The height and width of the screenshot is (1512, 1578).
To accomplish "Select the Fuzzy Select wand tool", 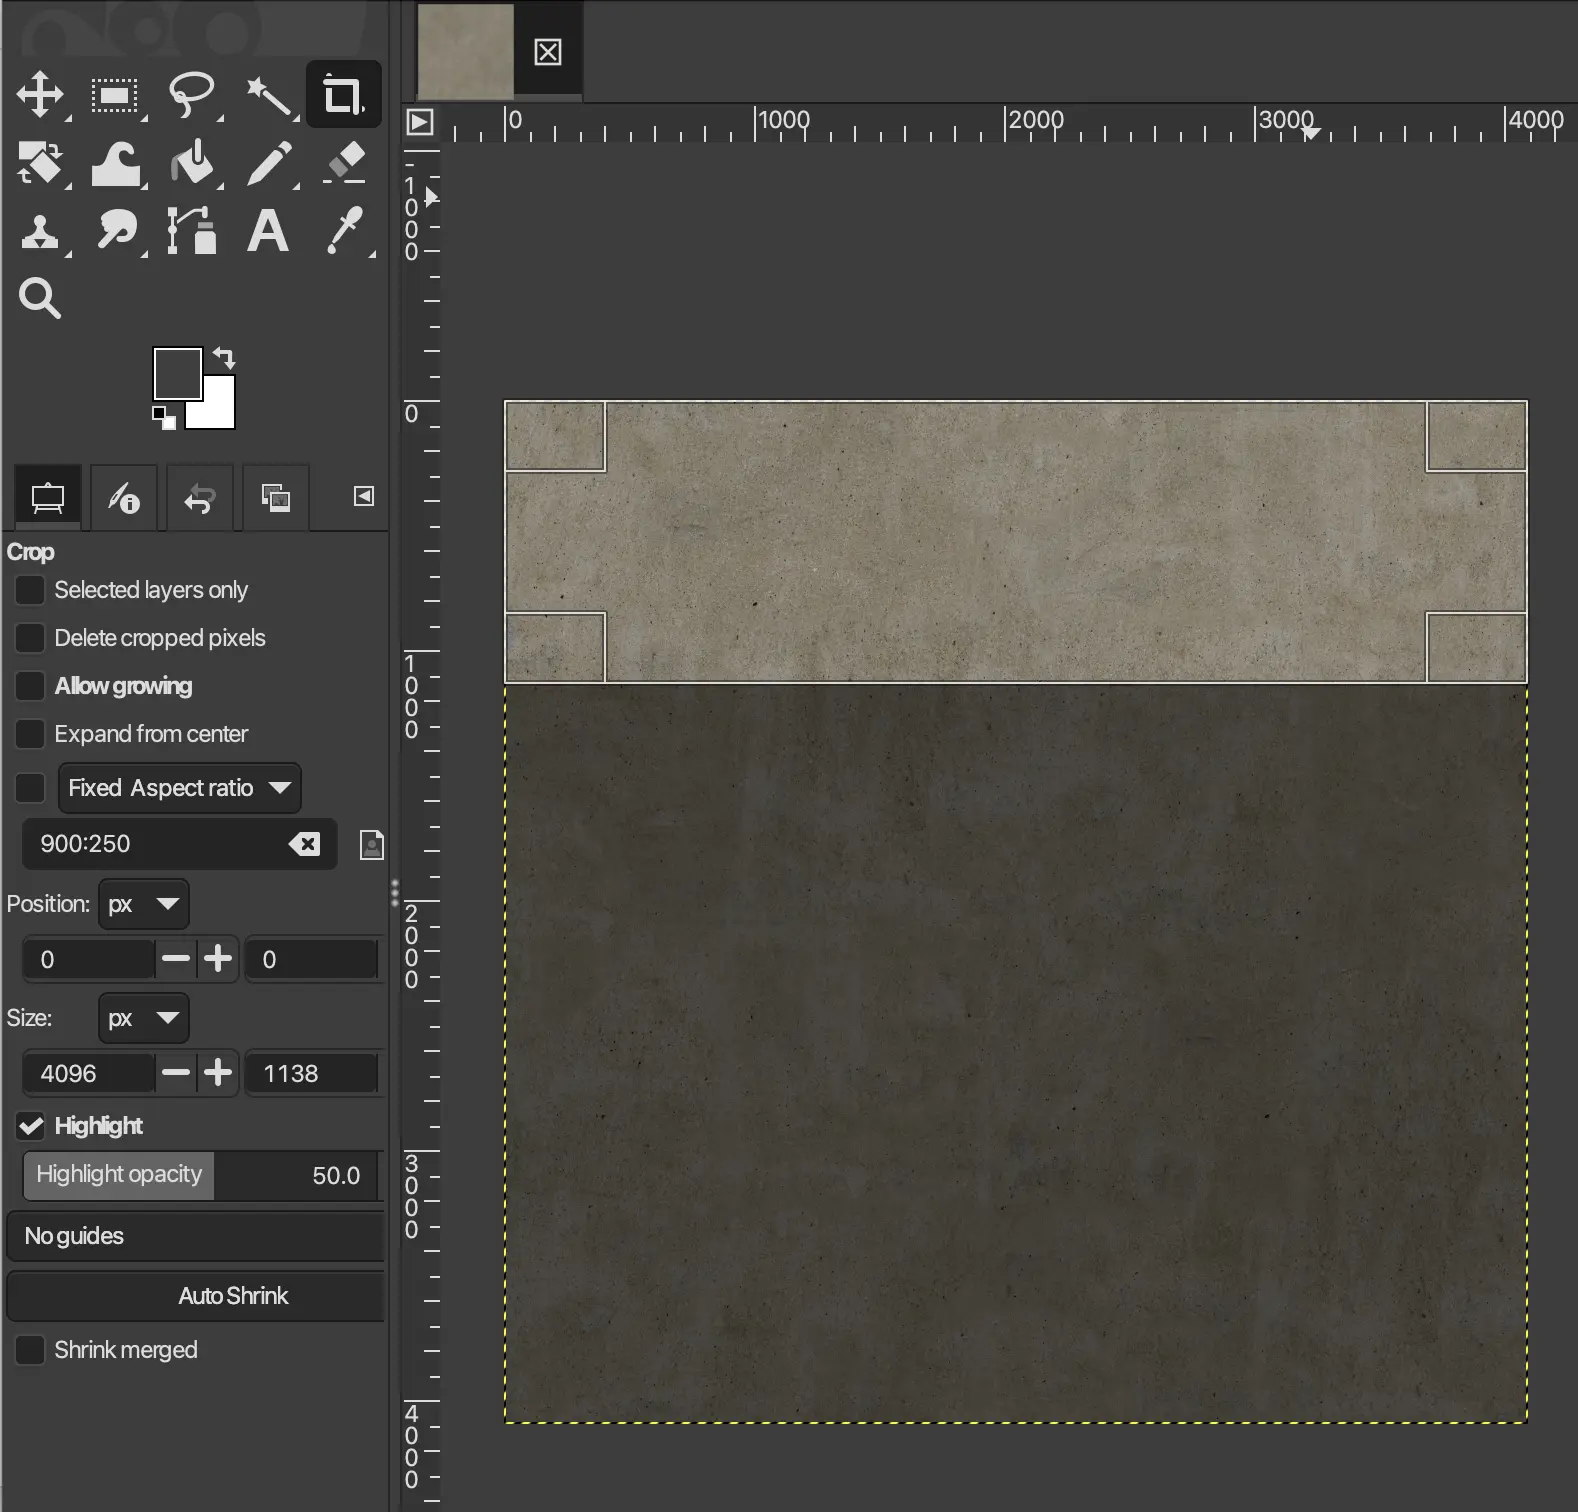I will pyautogui.click(x=268, y=96).
